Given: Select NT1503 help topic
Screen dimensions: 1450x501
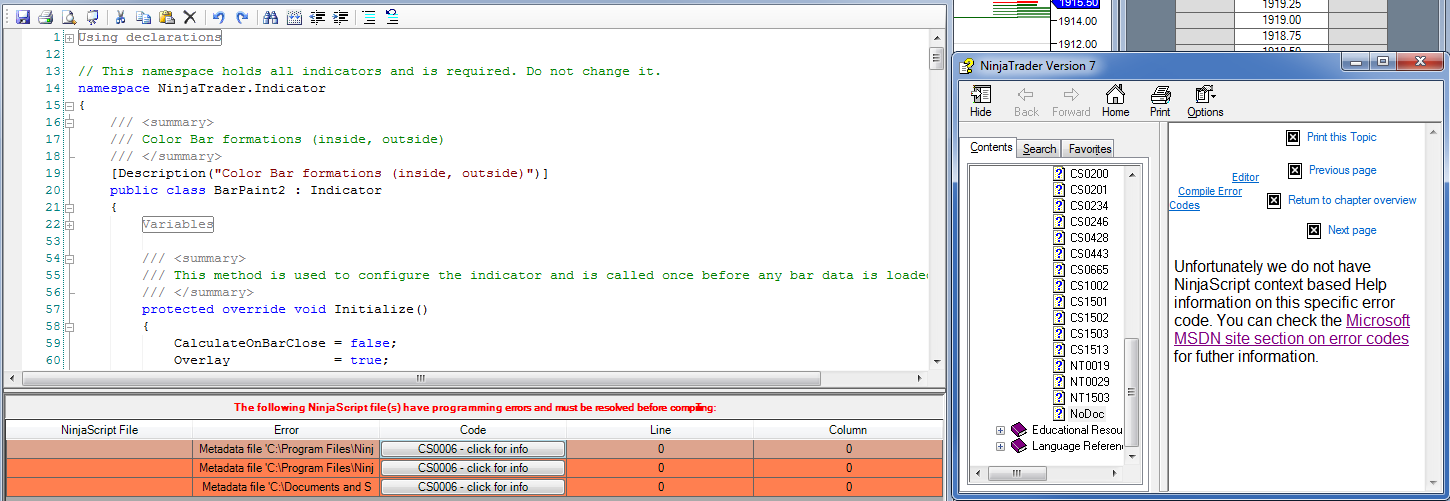Looking at the screenshot, I should coord(1088,398).
